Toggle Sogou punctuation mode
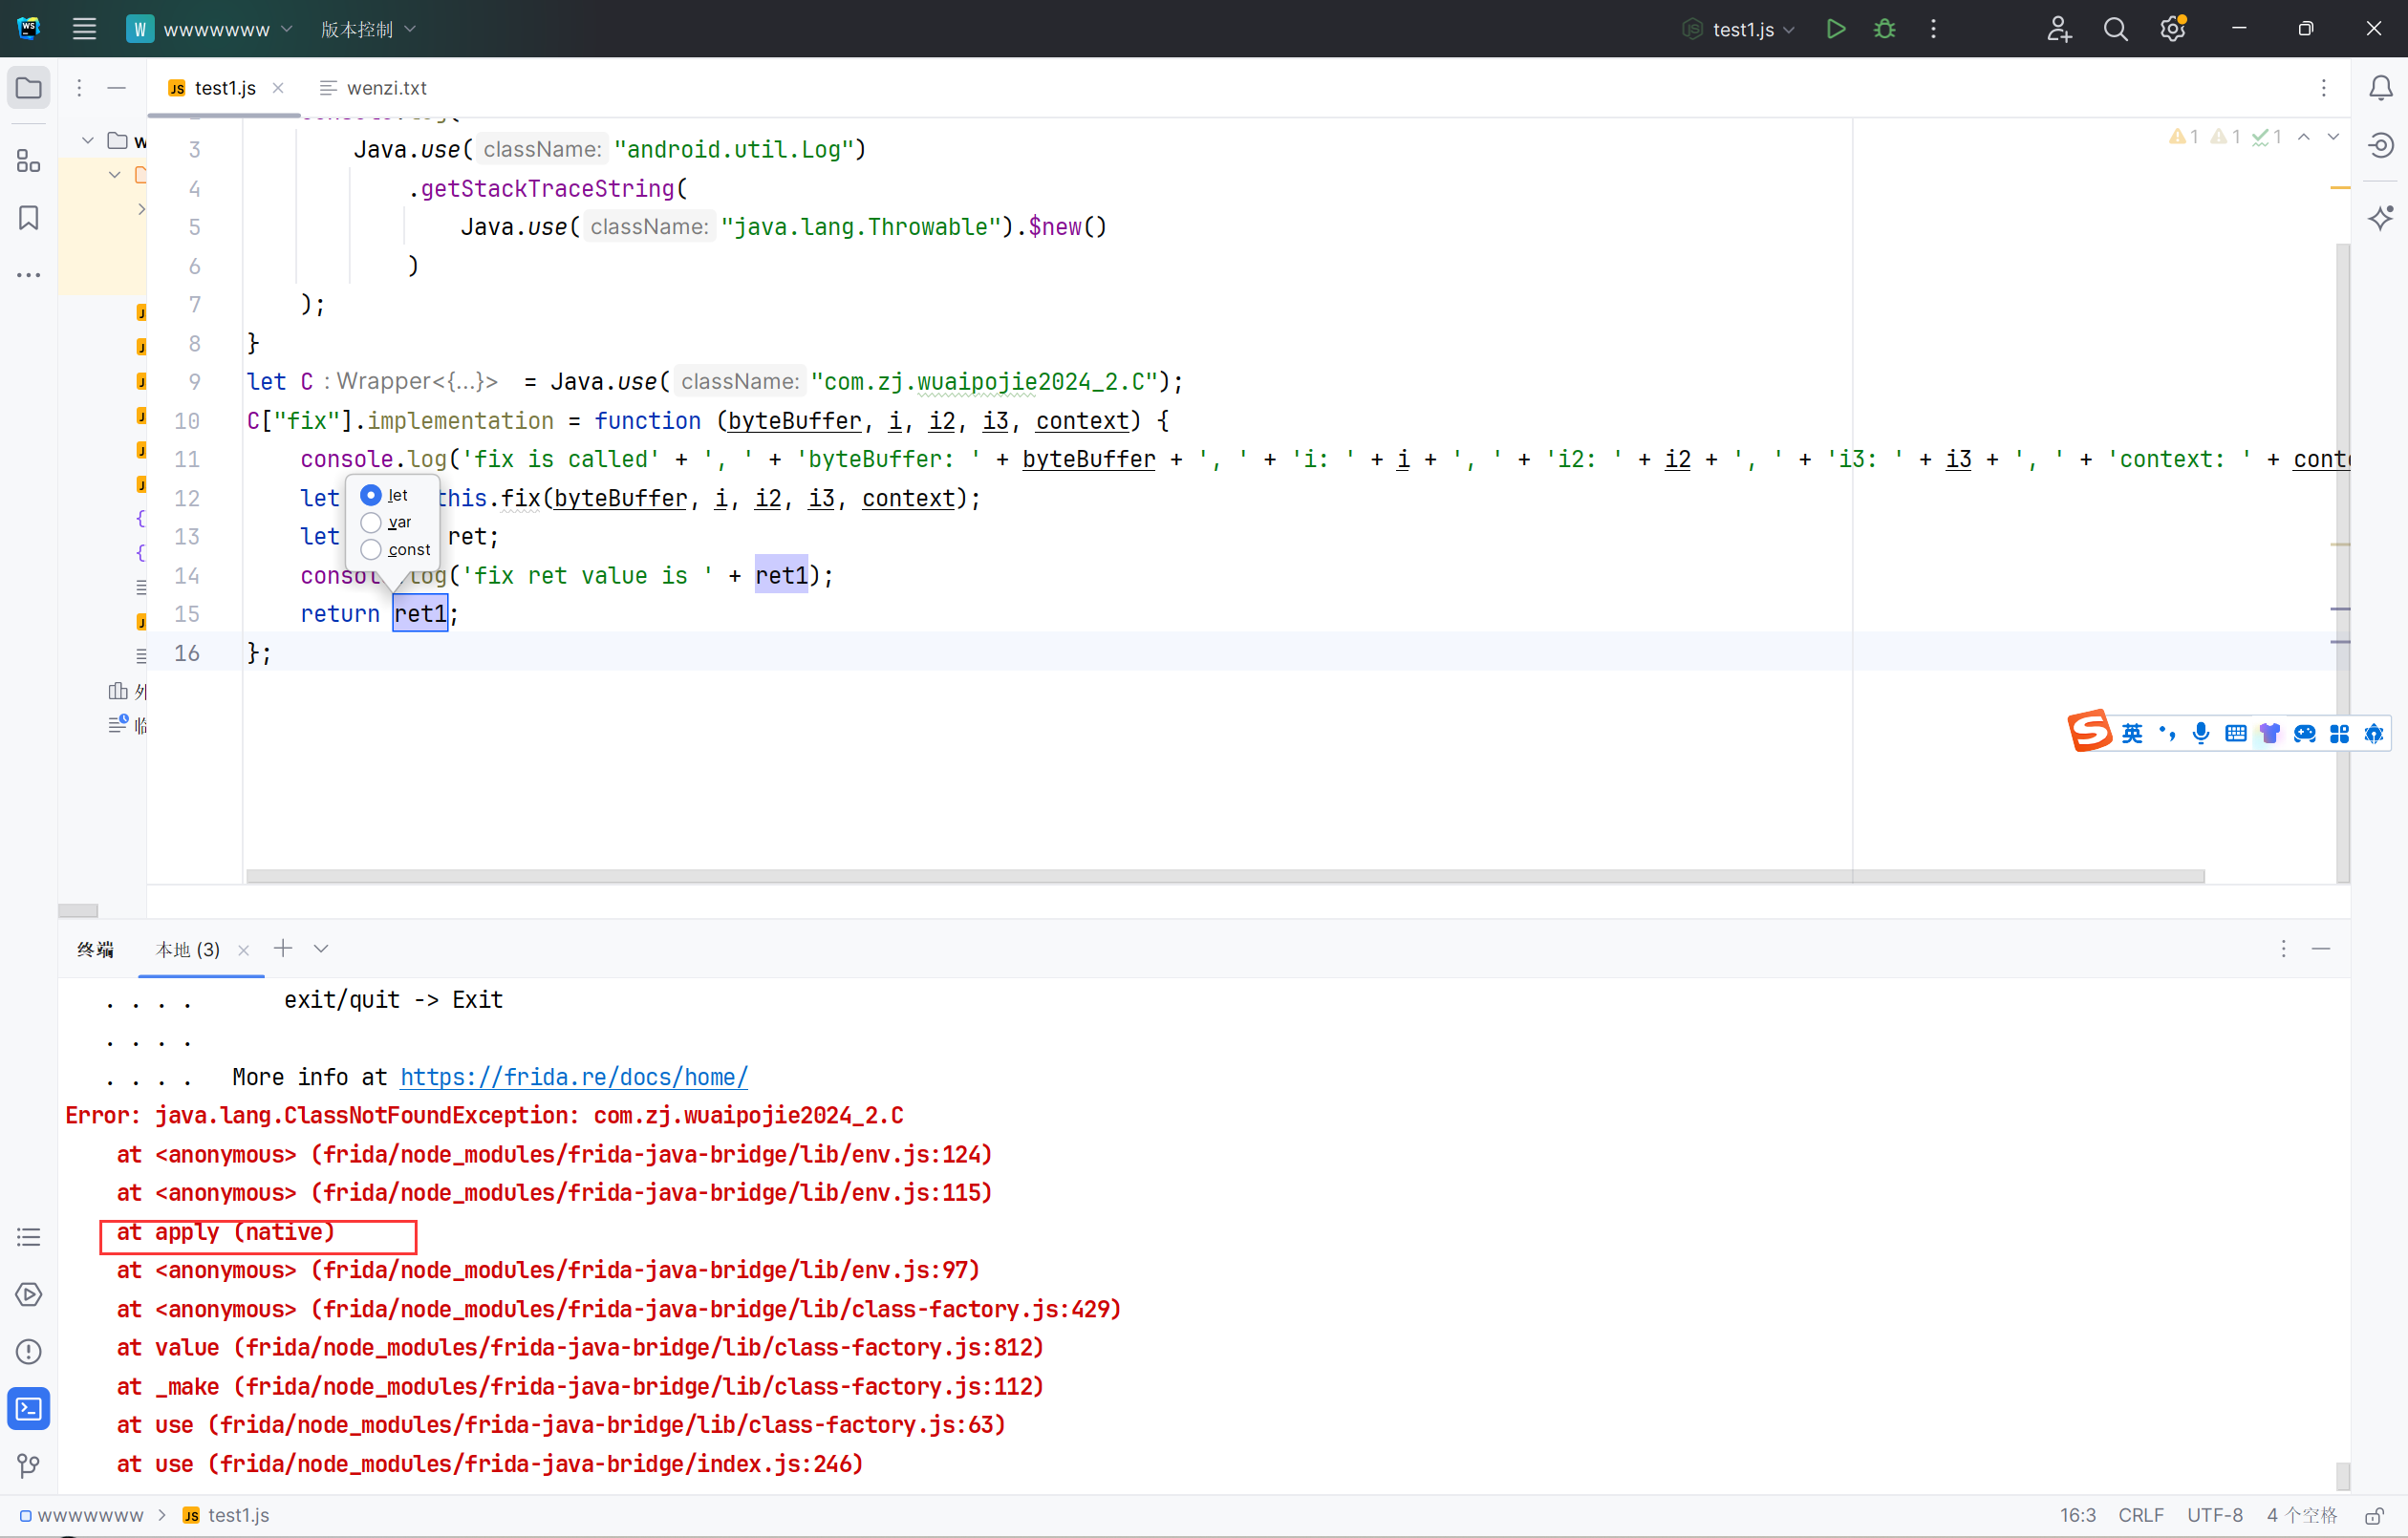The width and height of the screenshot is (2408, 1538). (2167, 734)
